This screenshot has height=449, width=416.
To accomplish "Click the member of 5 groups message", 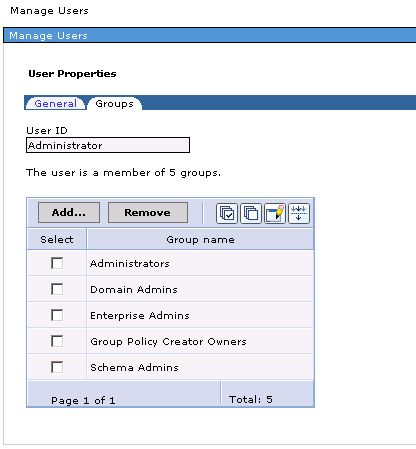I will point(123,173).
